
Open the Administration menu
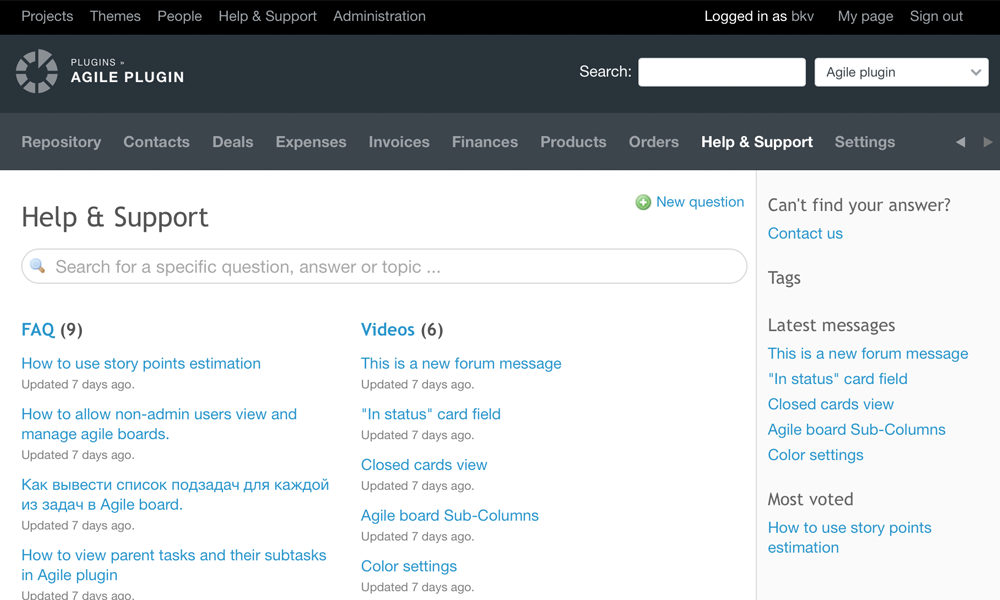(x=379, y=16)
